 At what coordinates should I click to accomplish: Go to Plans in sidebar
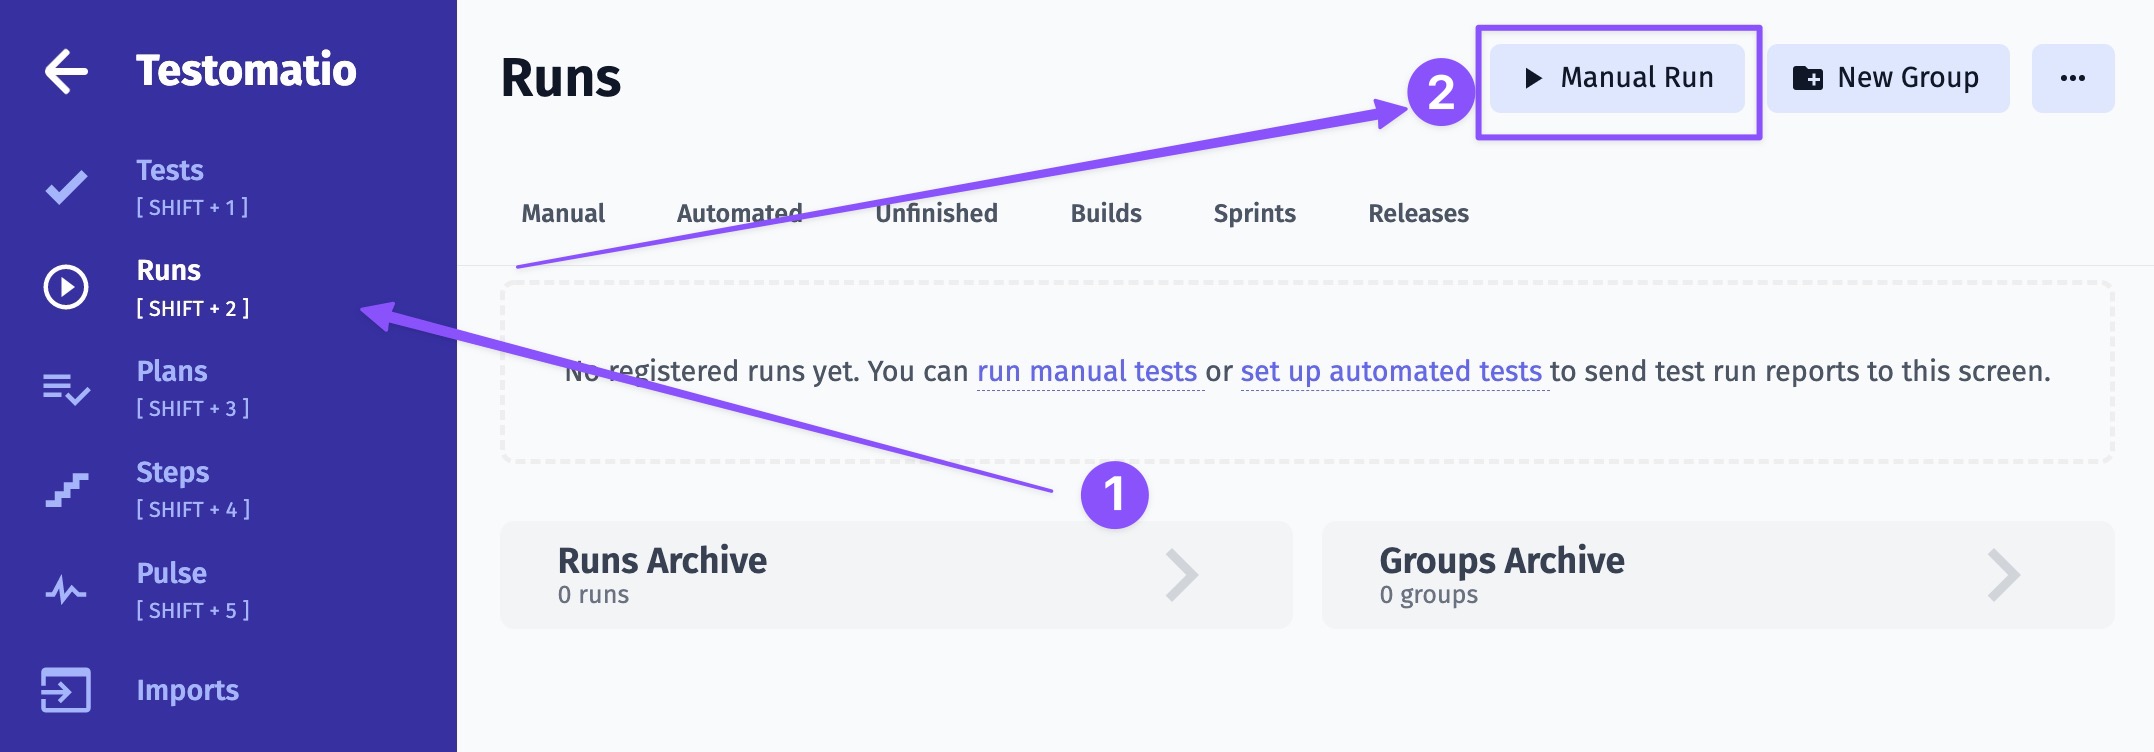pos(172,372)
